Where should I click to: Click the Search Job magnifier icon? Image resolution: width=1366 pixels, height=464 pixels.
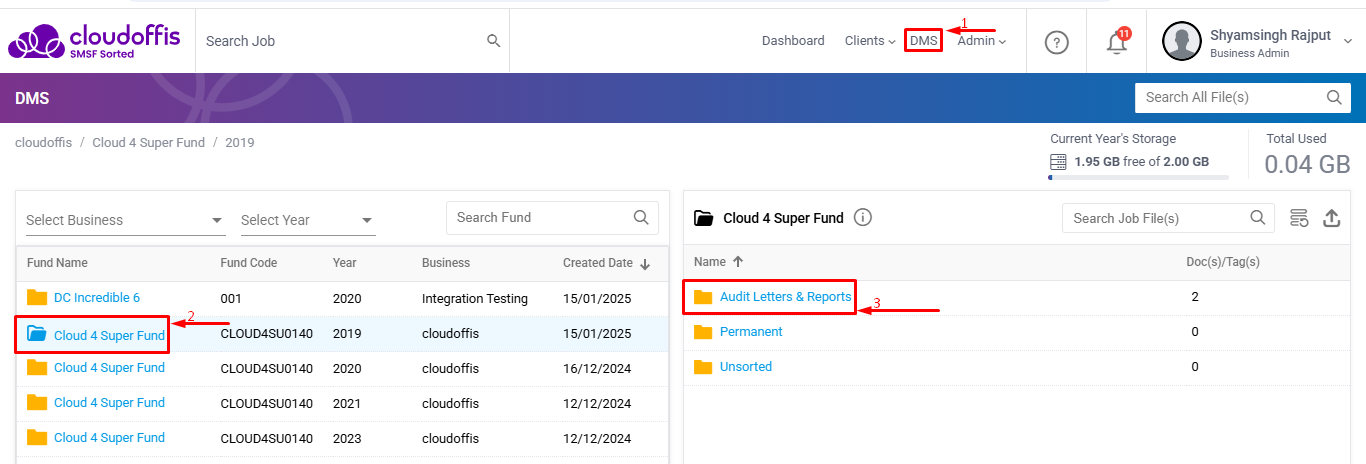coord(493,41)
